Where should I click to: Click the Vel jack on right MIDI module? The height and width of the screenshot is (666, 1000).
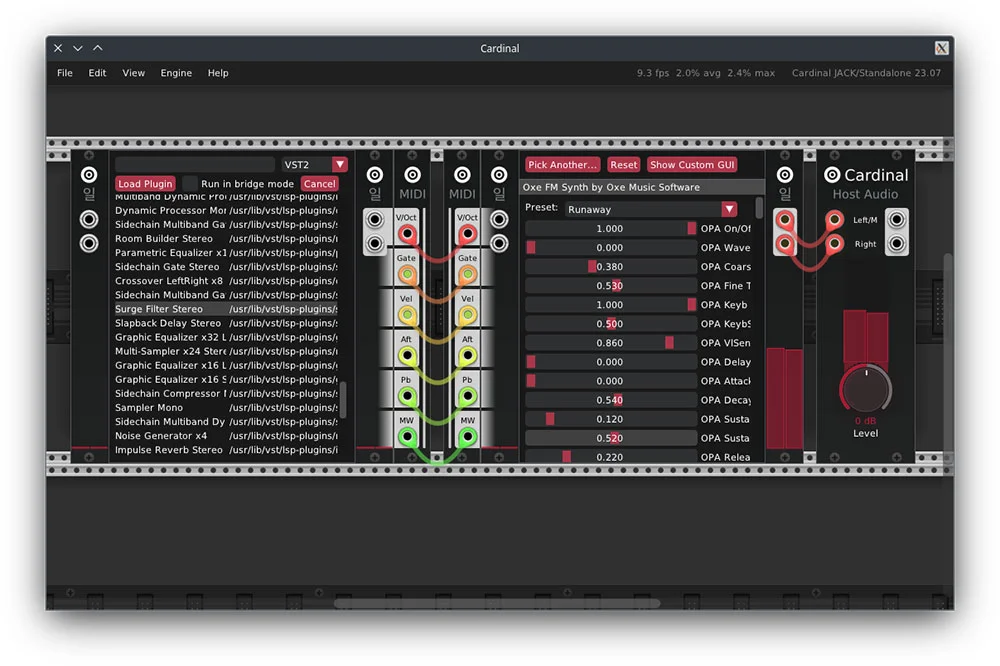coord(467,315)
